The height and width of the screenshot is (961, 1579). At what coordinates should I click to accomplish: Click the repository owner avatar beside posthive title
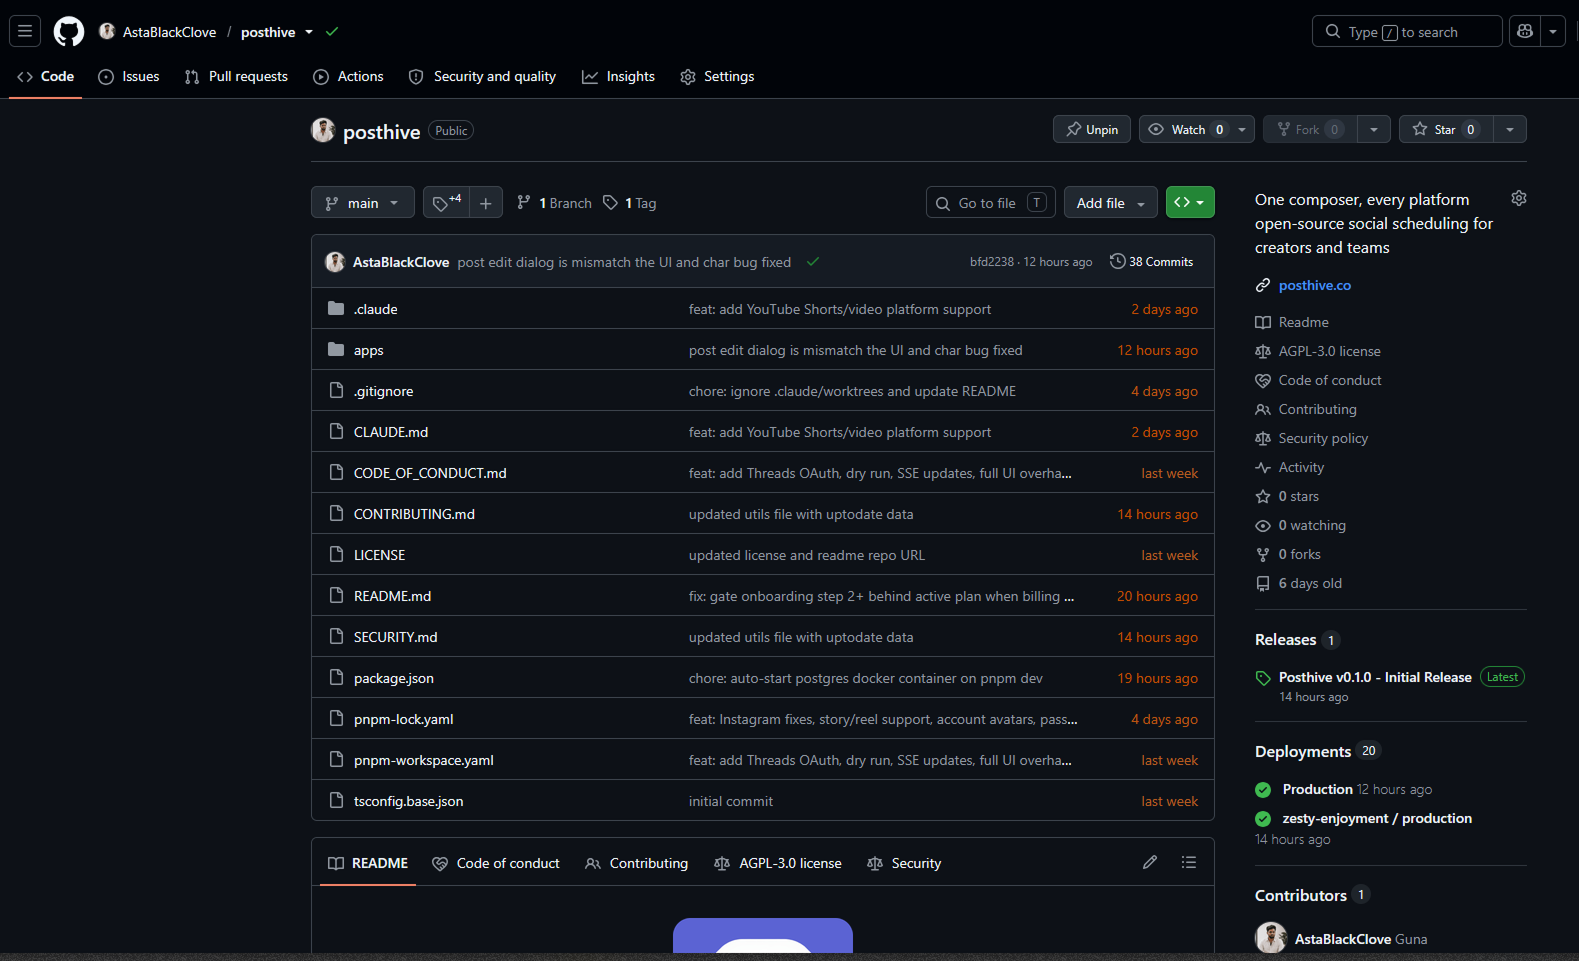click(x=323, y=130)
